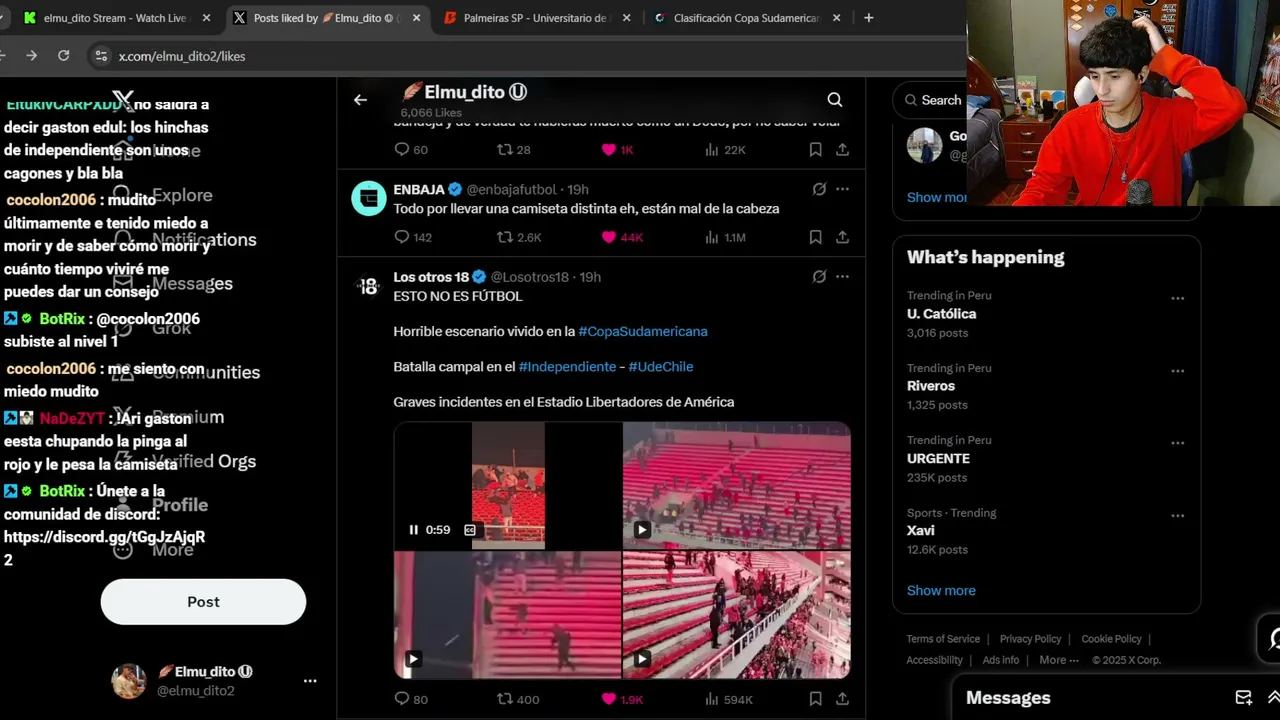Bookmark the Los otros 18 post

[x=815, y=699]
